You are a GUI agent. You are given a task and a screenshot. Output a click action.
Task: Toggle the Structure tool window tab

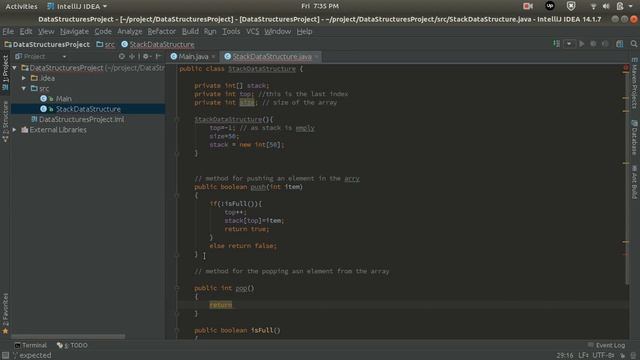5,121
